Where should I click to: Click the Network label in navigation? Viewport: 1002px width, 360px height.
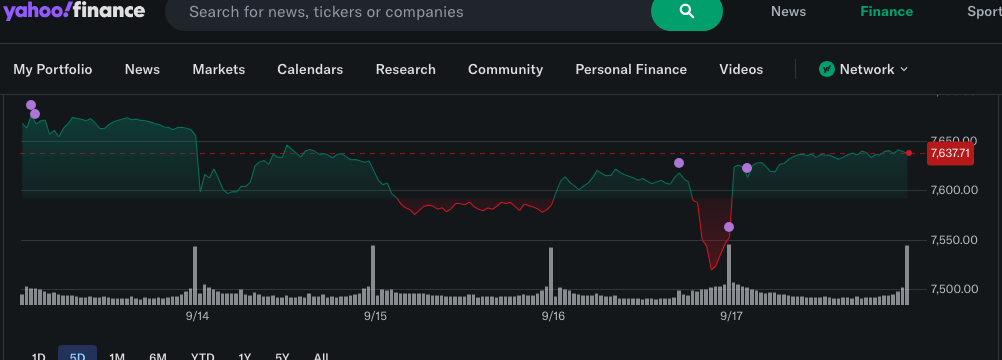pos(867,69)
